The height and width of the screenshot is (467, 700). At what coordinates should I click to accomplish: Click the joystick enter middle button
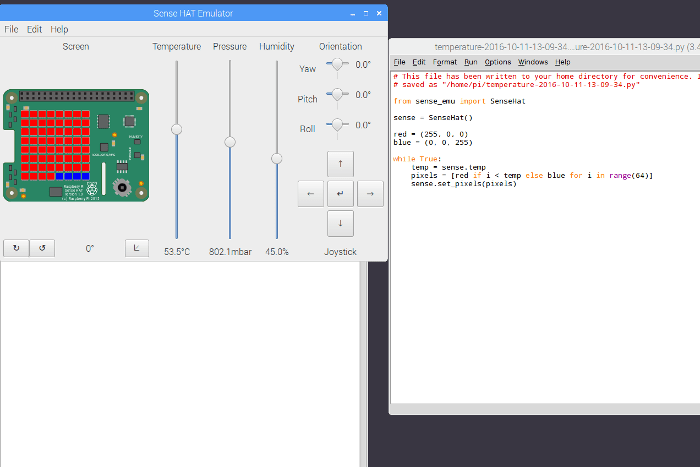click(x=340, y=194)
